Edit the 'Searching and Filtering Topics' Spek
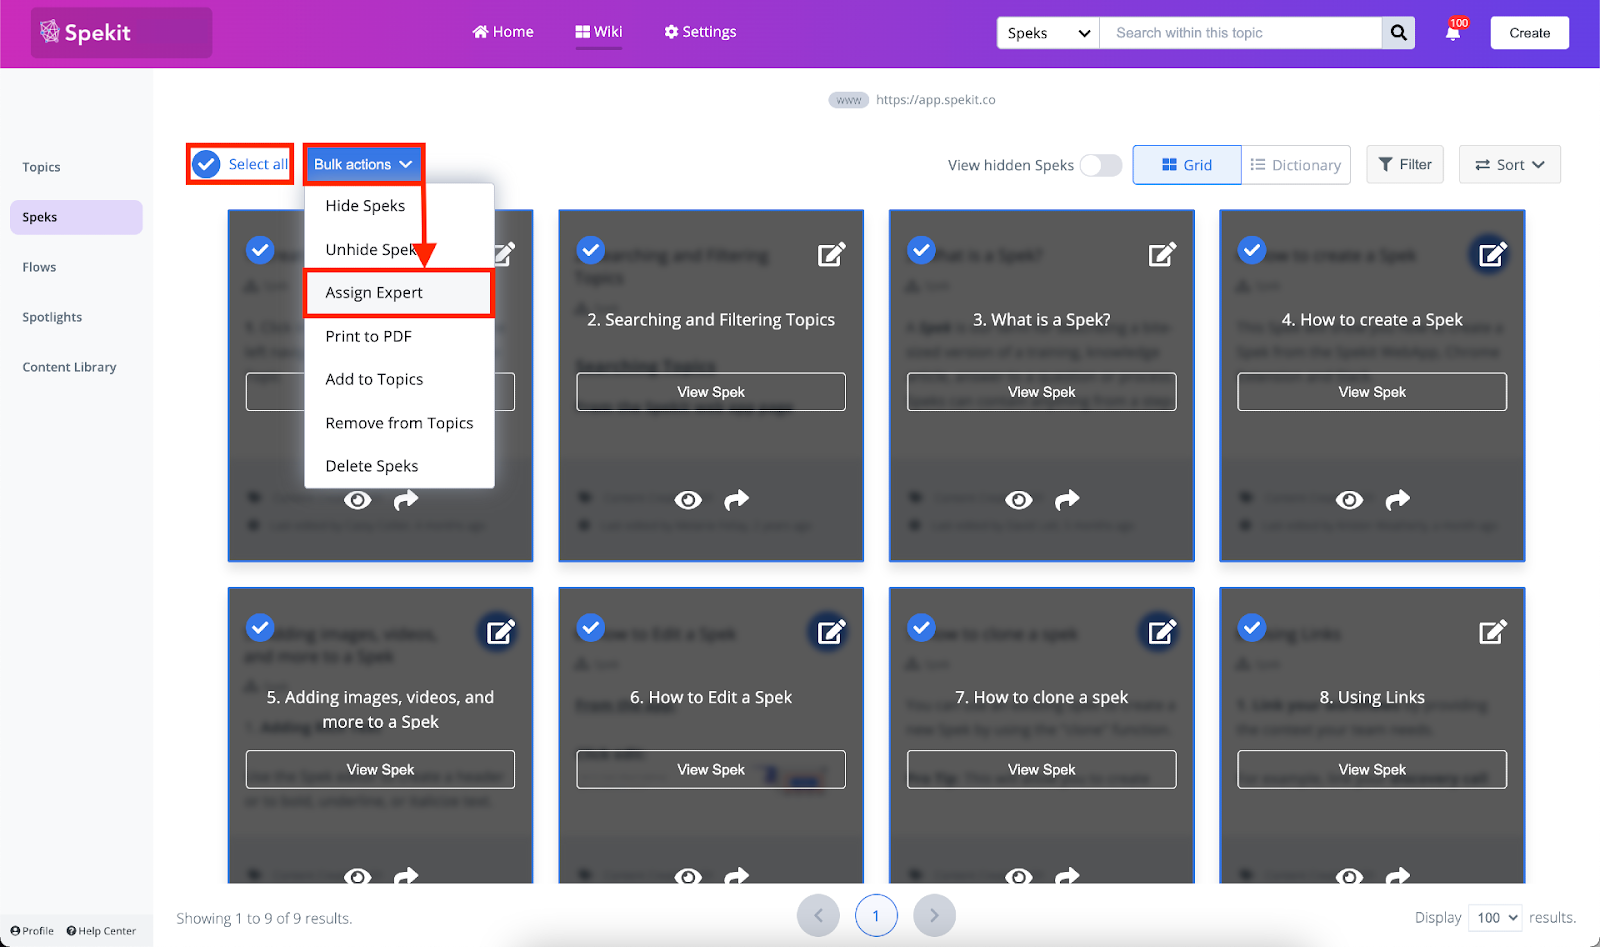This screenshot has width=1600, height=947. (x=831, y=254)
